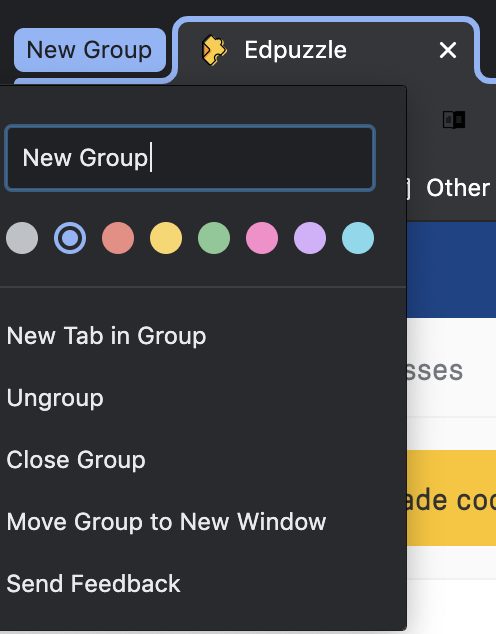Select the blue group color
Image resolution: width=496 pixels, height=634 pixels.
70,238
